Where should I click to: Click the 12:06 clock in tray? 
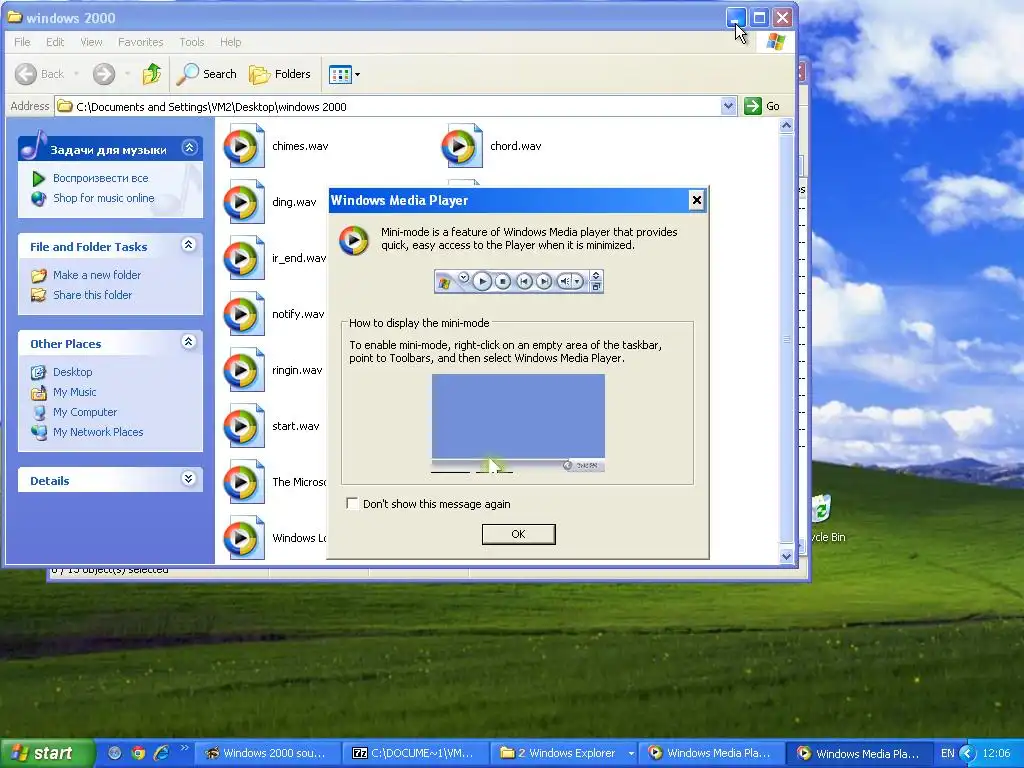tap(997, 753)
